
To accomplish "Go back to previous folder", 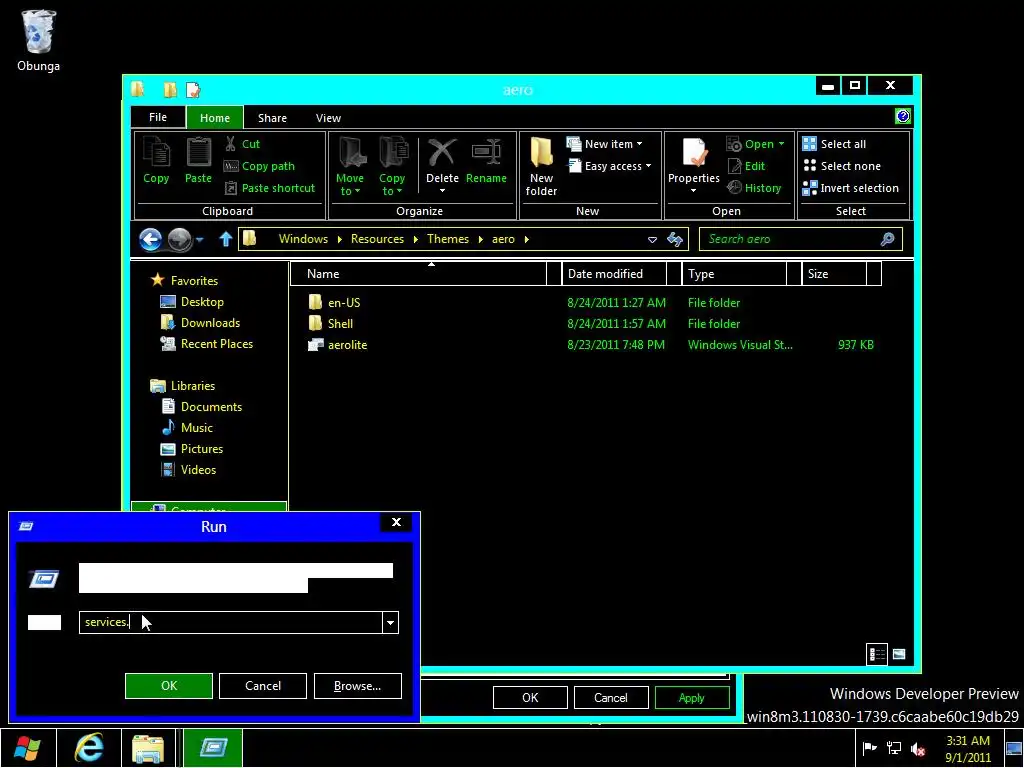I will coord(150,240).
